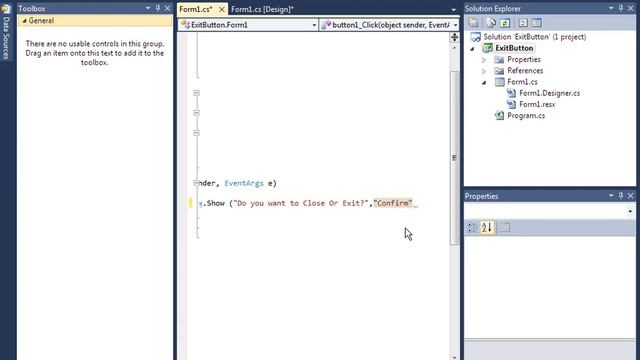Collapse the General group in Toolbox
This screenshot has width=640, height=360.
click(x=24, y=21)
